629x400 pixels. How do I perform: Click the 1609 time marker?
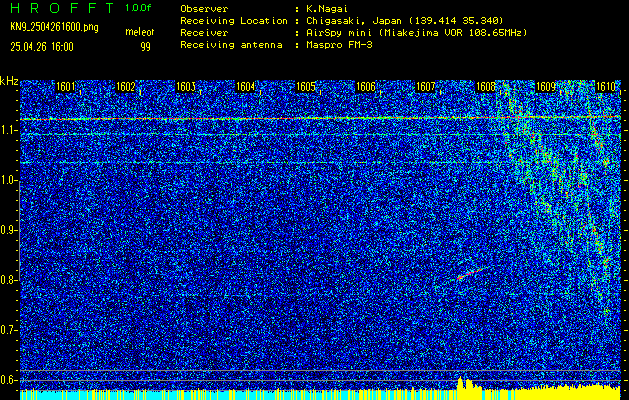coord(546,87)
